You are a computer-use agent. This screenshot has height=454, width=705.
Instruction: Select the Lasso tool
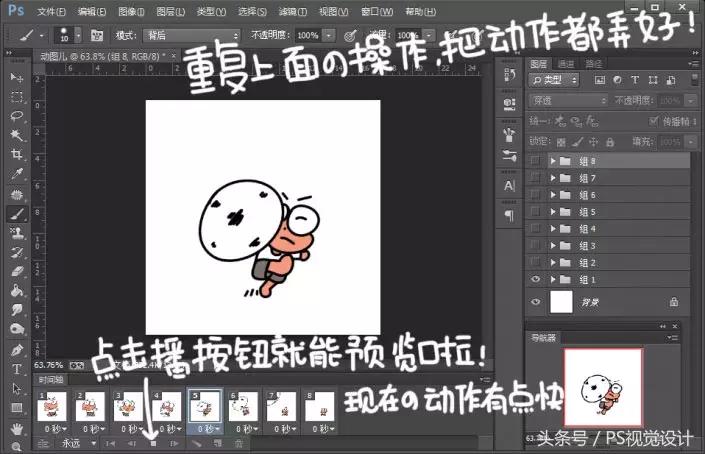[17, 116]
